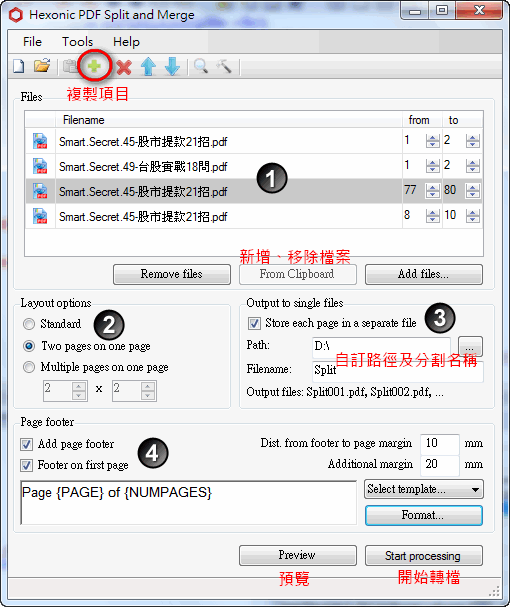The image size is (510, 607).
Task: Open the Help menu
Action: [126, 41]
